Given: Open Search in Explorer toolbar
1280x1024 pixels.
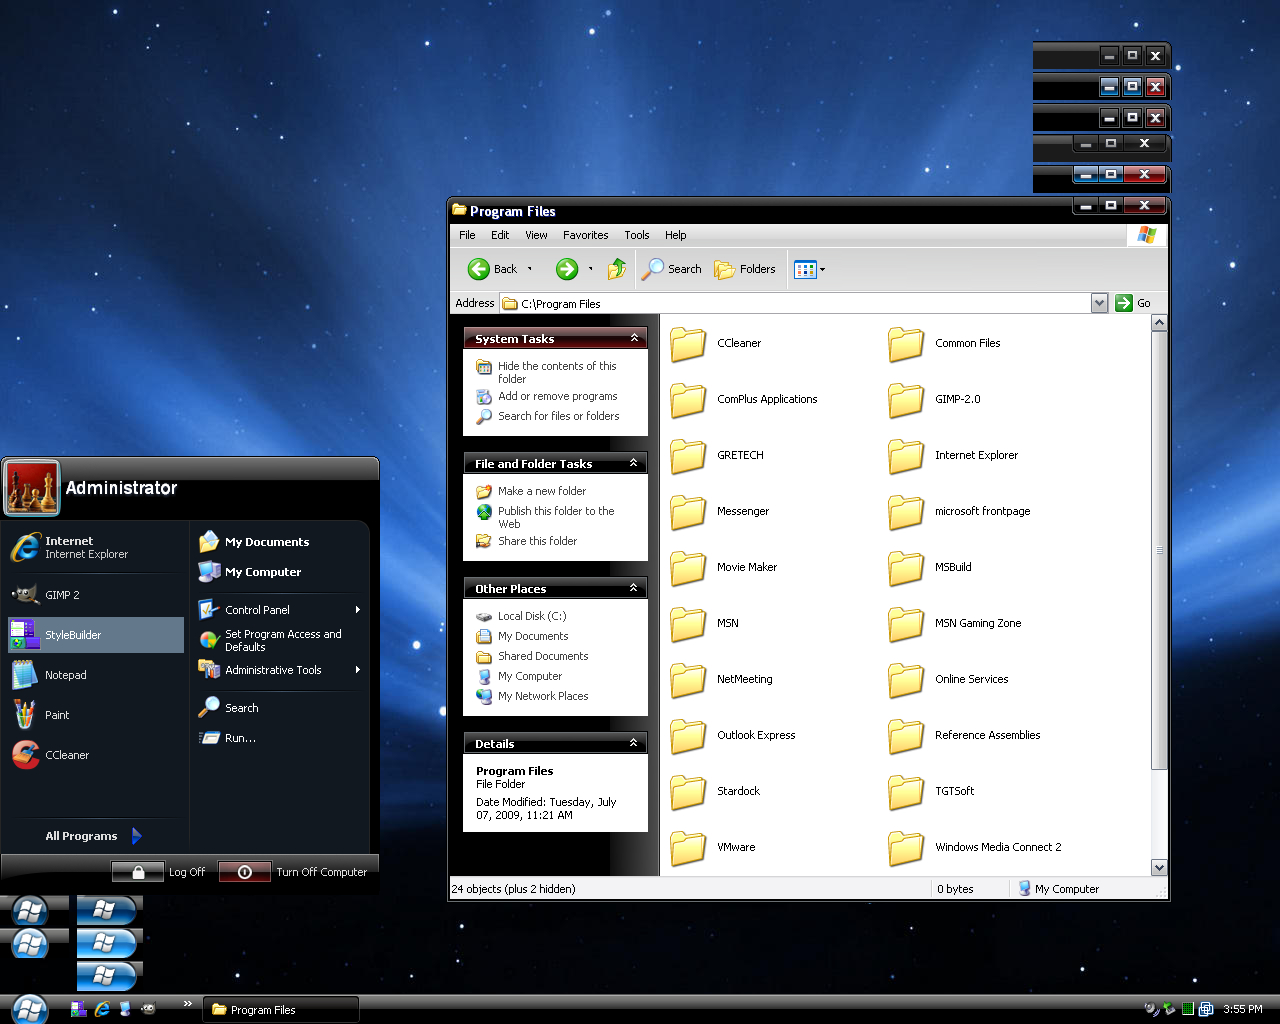Looking at the screenshot, I should [672, 269].
